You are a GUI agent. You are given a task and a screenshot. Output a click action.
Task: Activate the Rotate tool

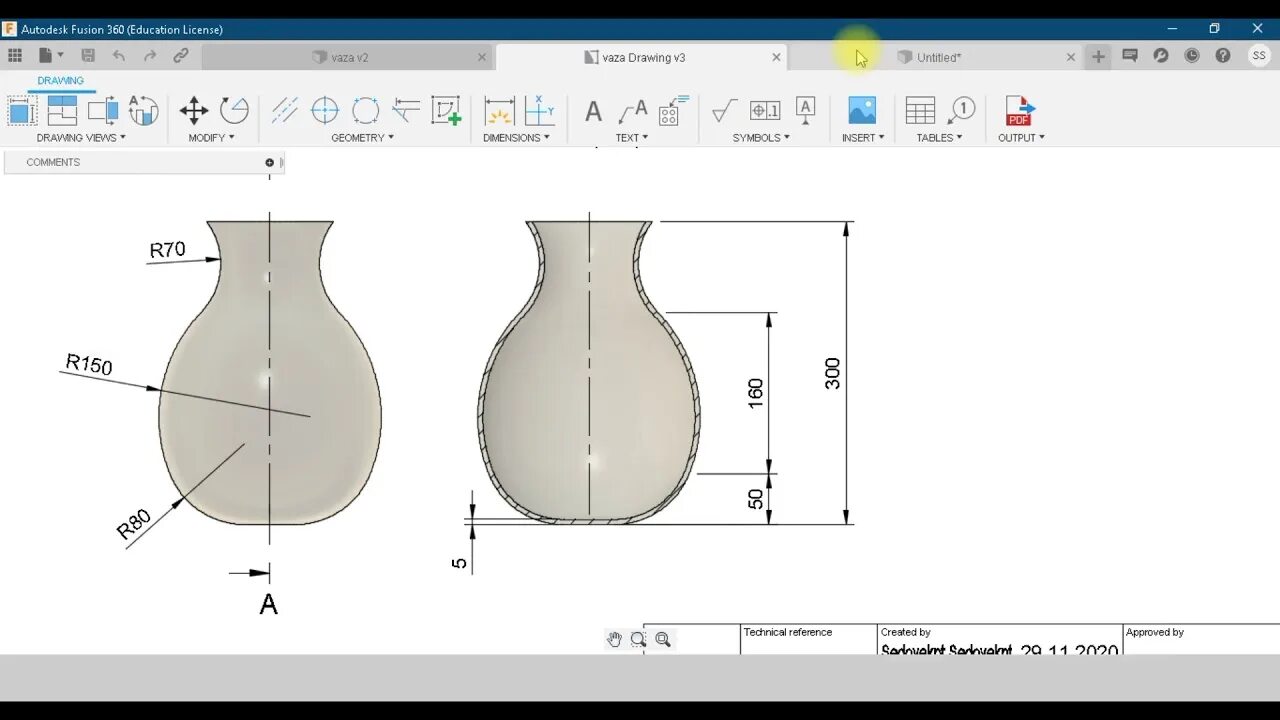click(234, 110)
